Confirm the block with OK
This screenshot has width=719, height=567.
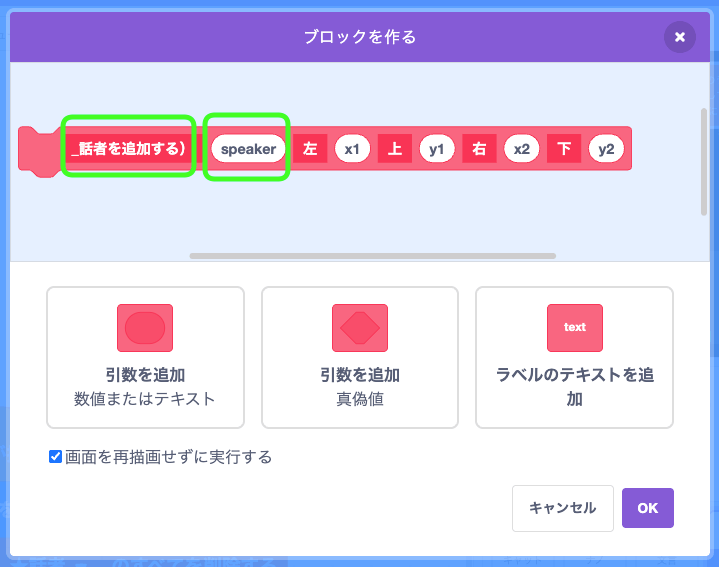point(647,508)
